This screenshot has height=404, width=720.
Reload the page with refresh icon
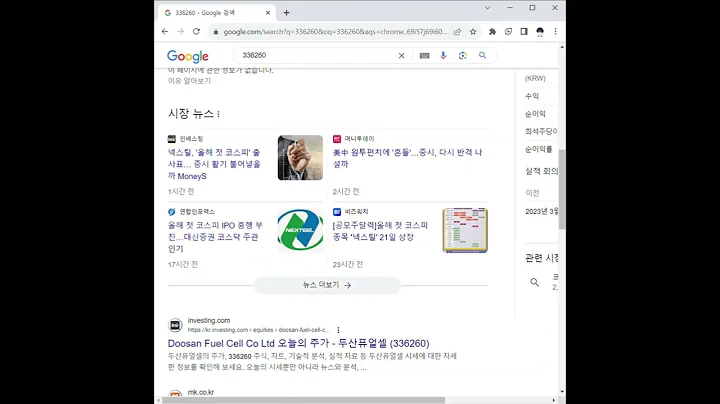(196, 31)
